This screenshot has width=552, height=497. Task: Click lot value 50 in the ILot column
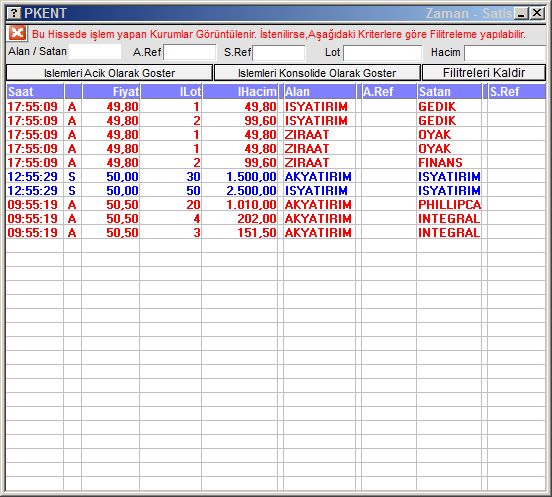193,190
